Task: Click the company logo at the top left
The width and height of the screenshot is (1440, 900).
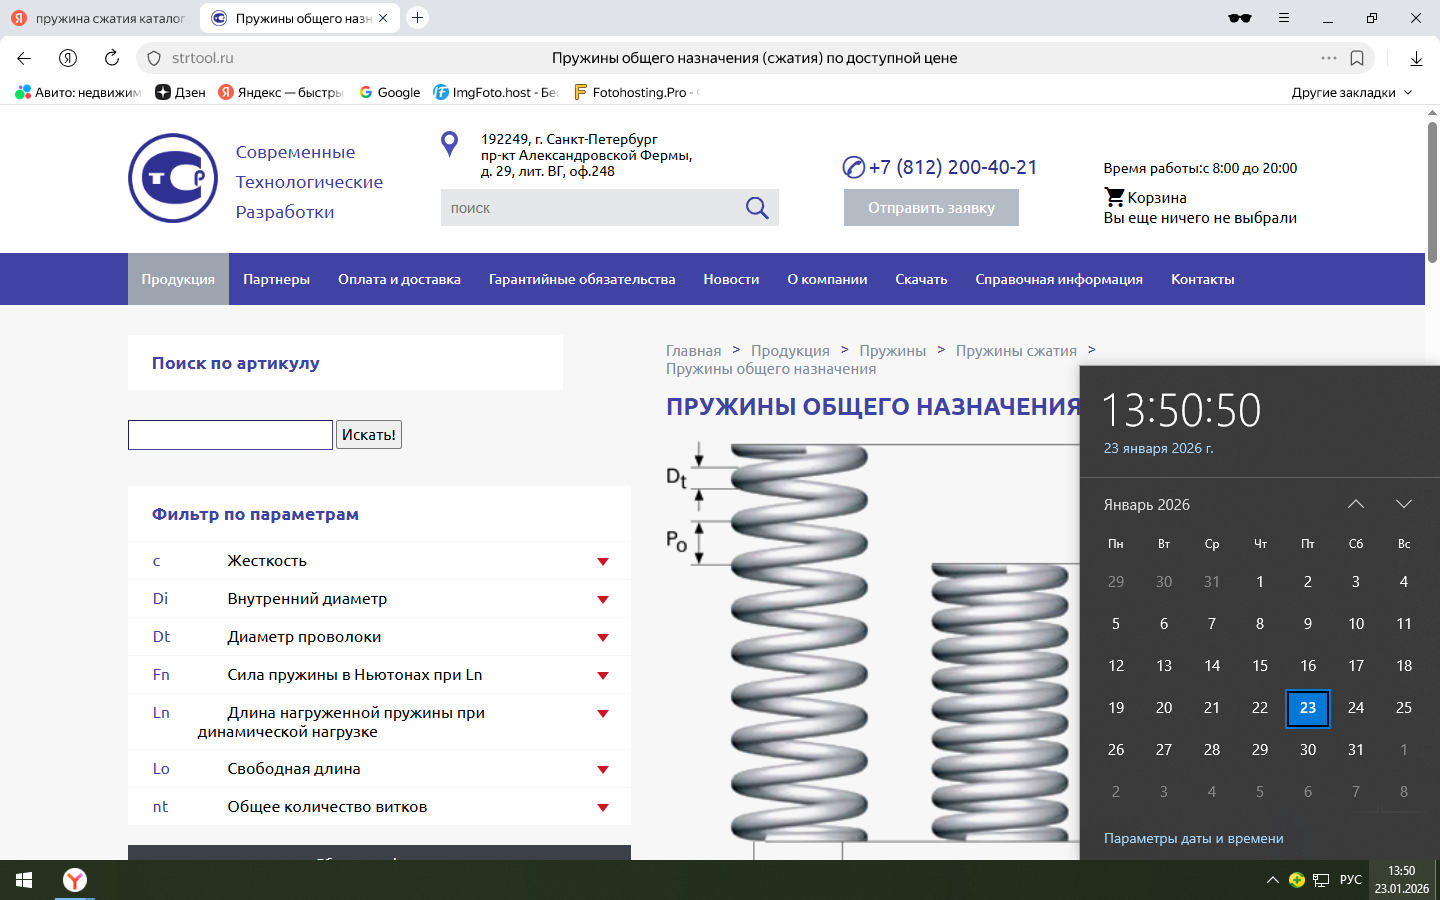Action: pyautogui.click(x=173, y=178)
